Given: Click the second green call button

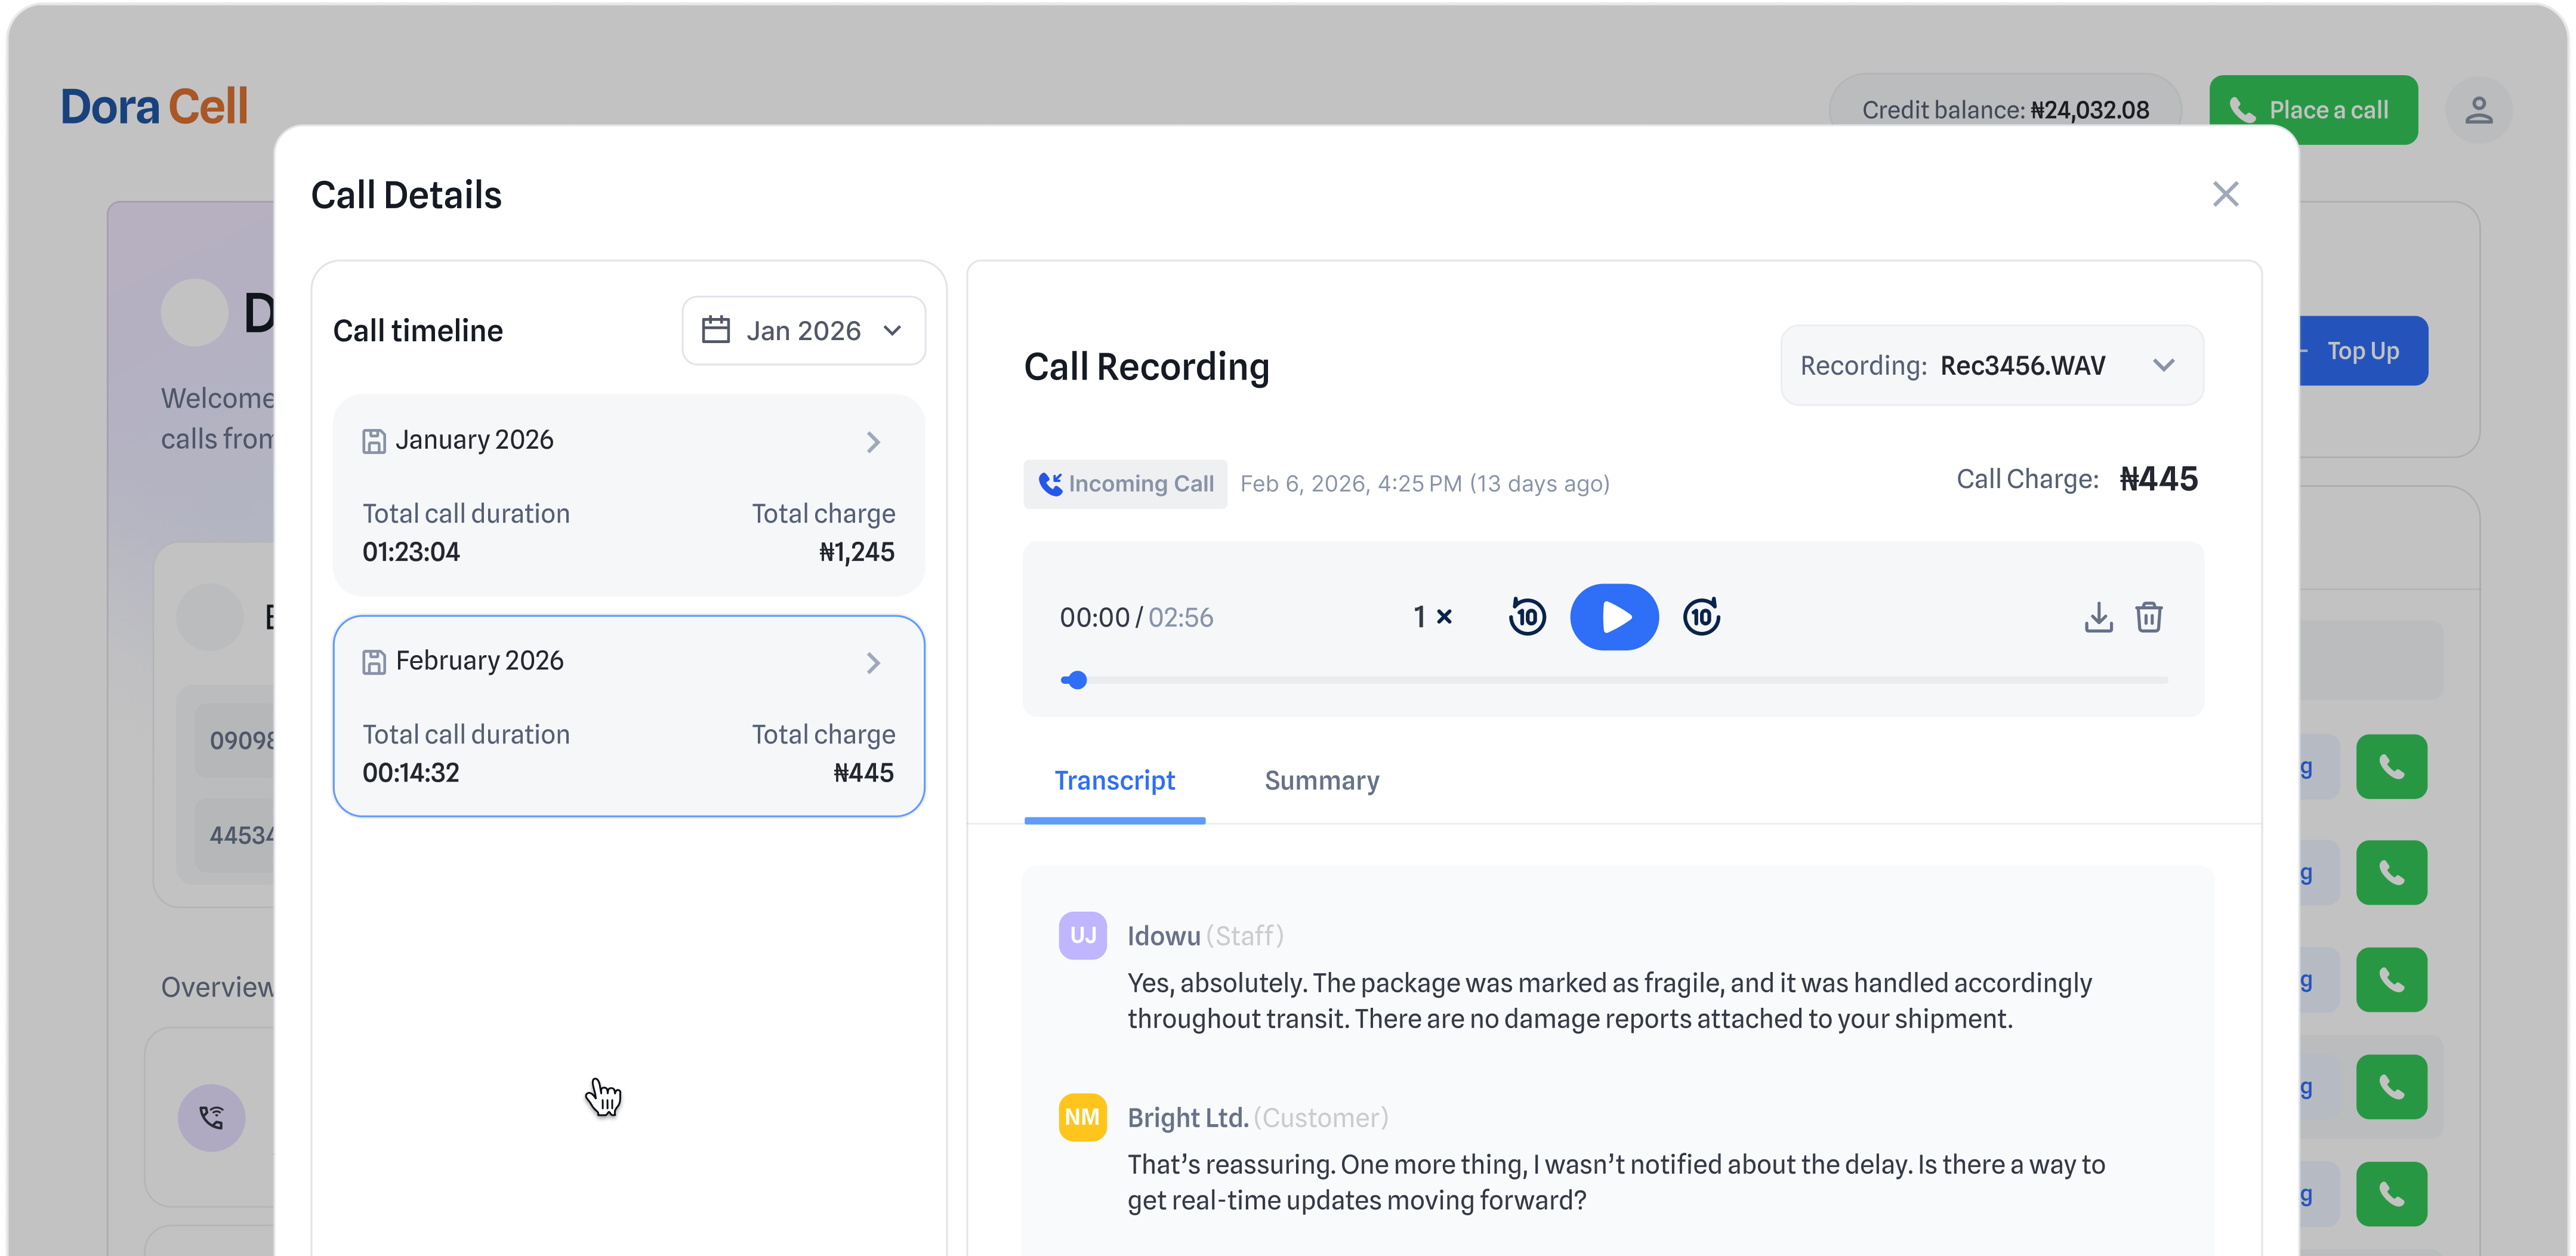Looking at the screenshot, I should [x=2391, y=873].
